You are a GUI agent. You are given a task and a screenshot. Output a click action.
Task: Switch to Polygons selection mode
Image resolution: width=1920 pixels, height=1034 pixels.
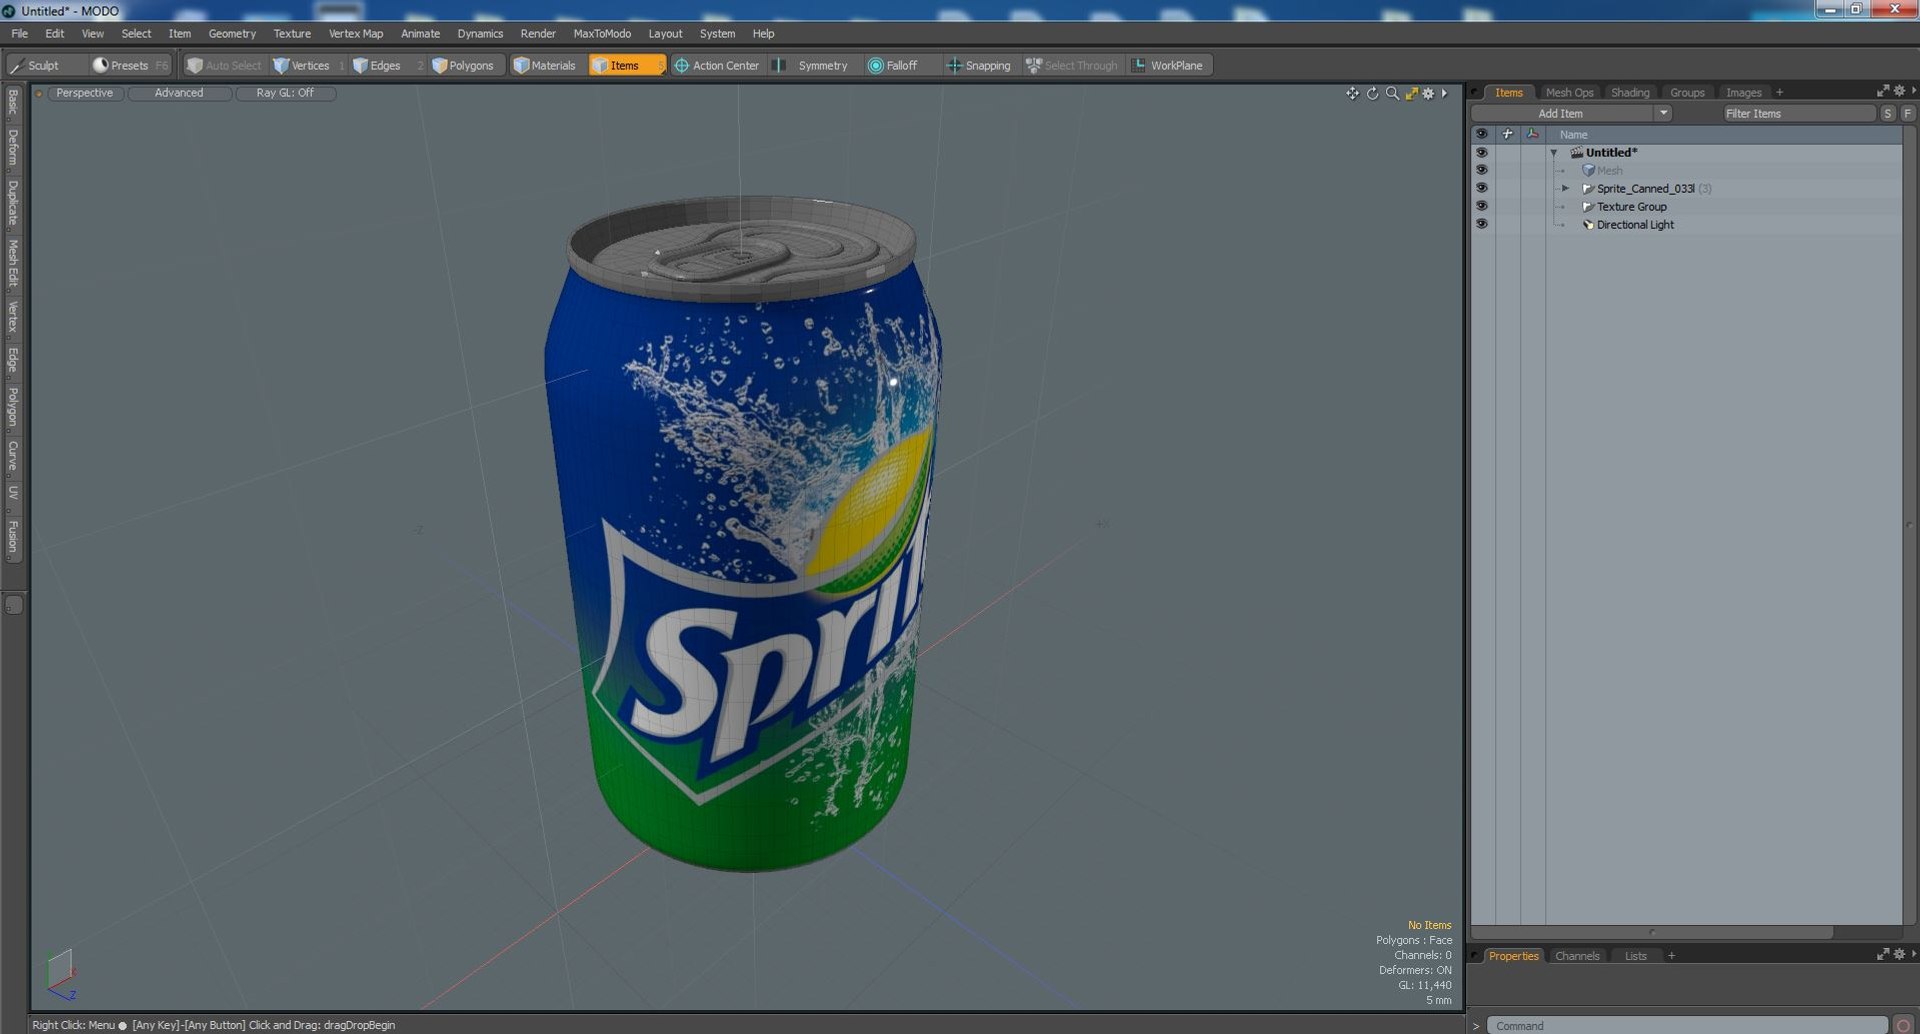click(470, 65)
